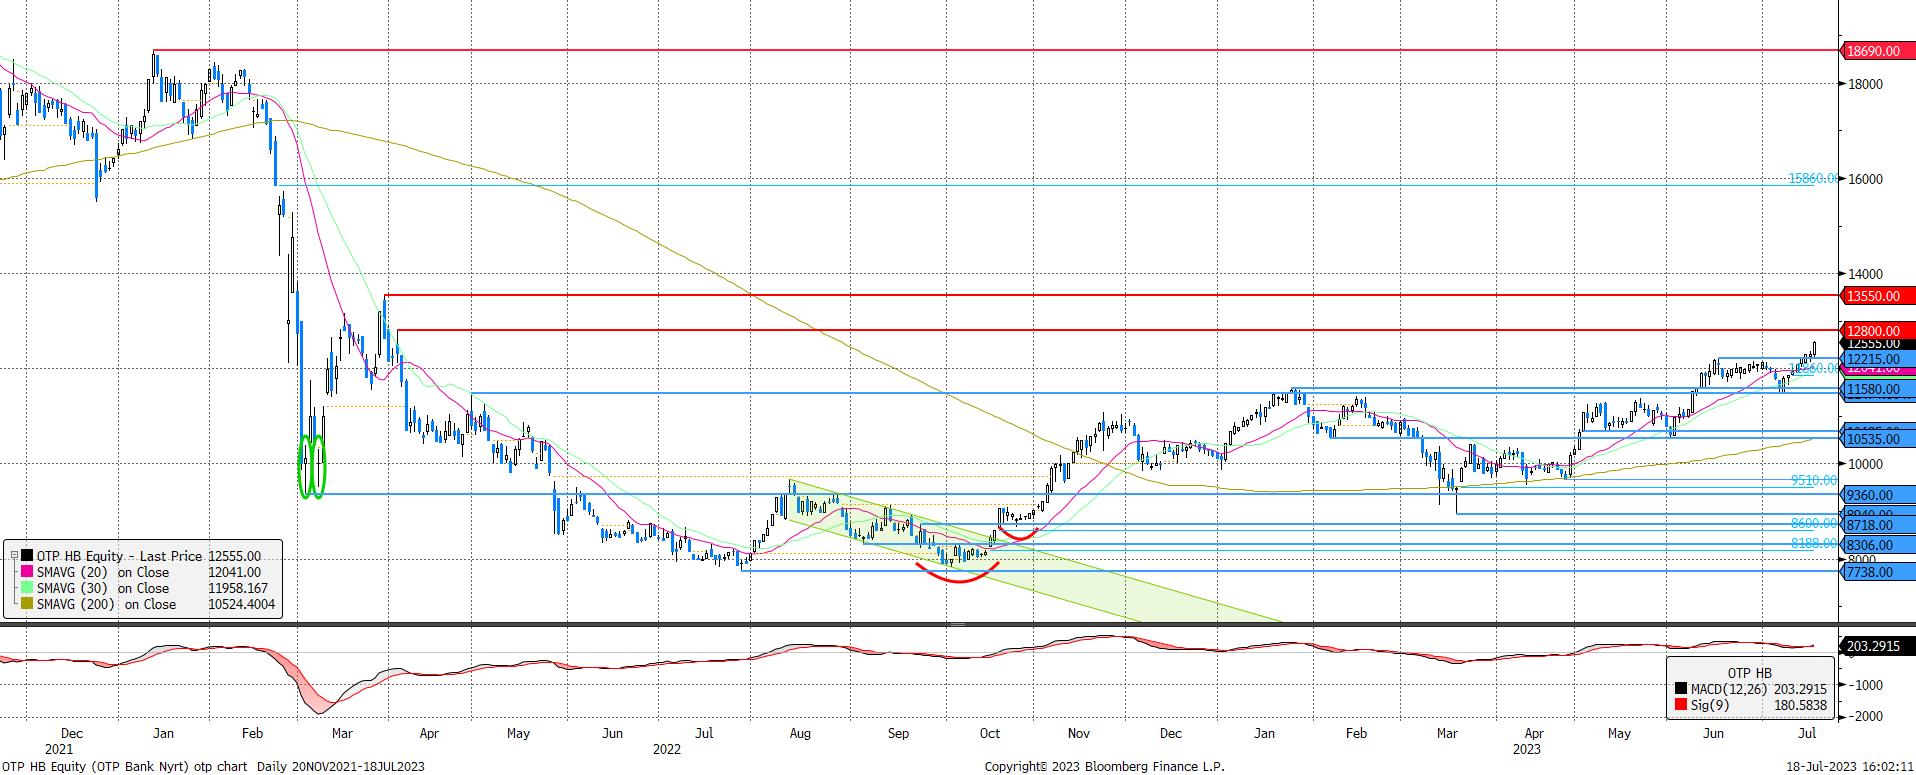Click the Jul month label at axis end

pyautogui.click(x=1807, y=733)
